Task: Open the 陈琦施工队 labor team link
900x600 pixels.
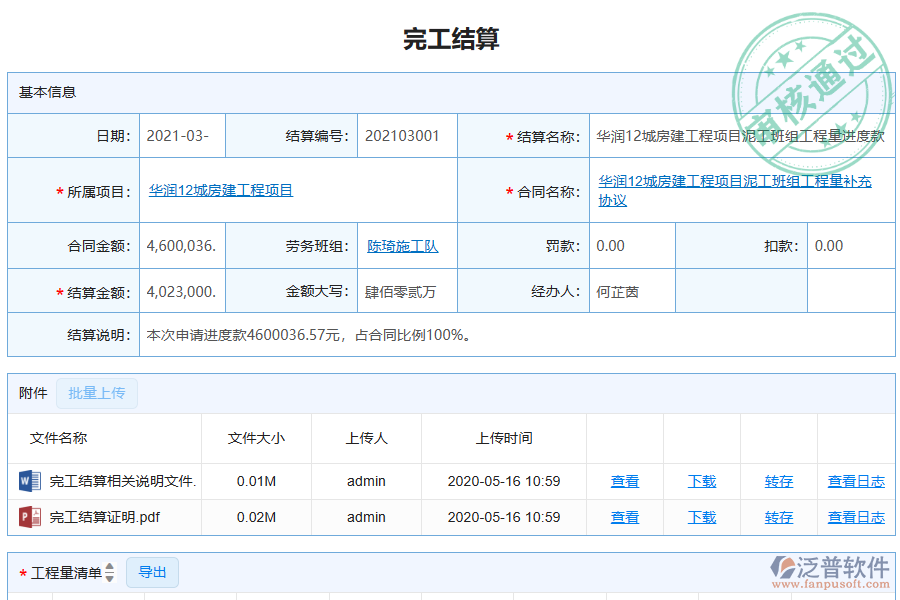Action: click(x=403, y=245)
